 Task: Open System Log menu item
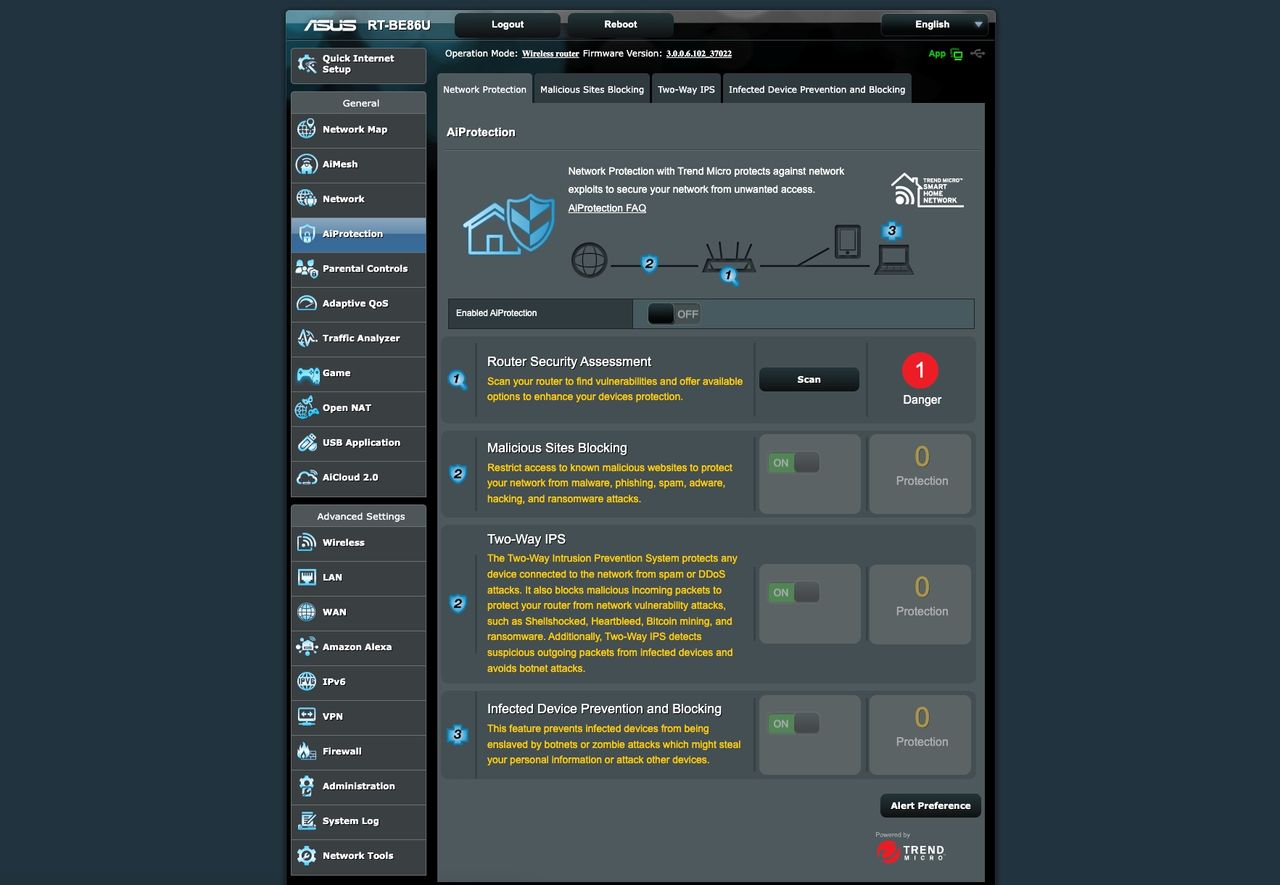click(358, 821)
